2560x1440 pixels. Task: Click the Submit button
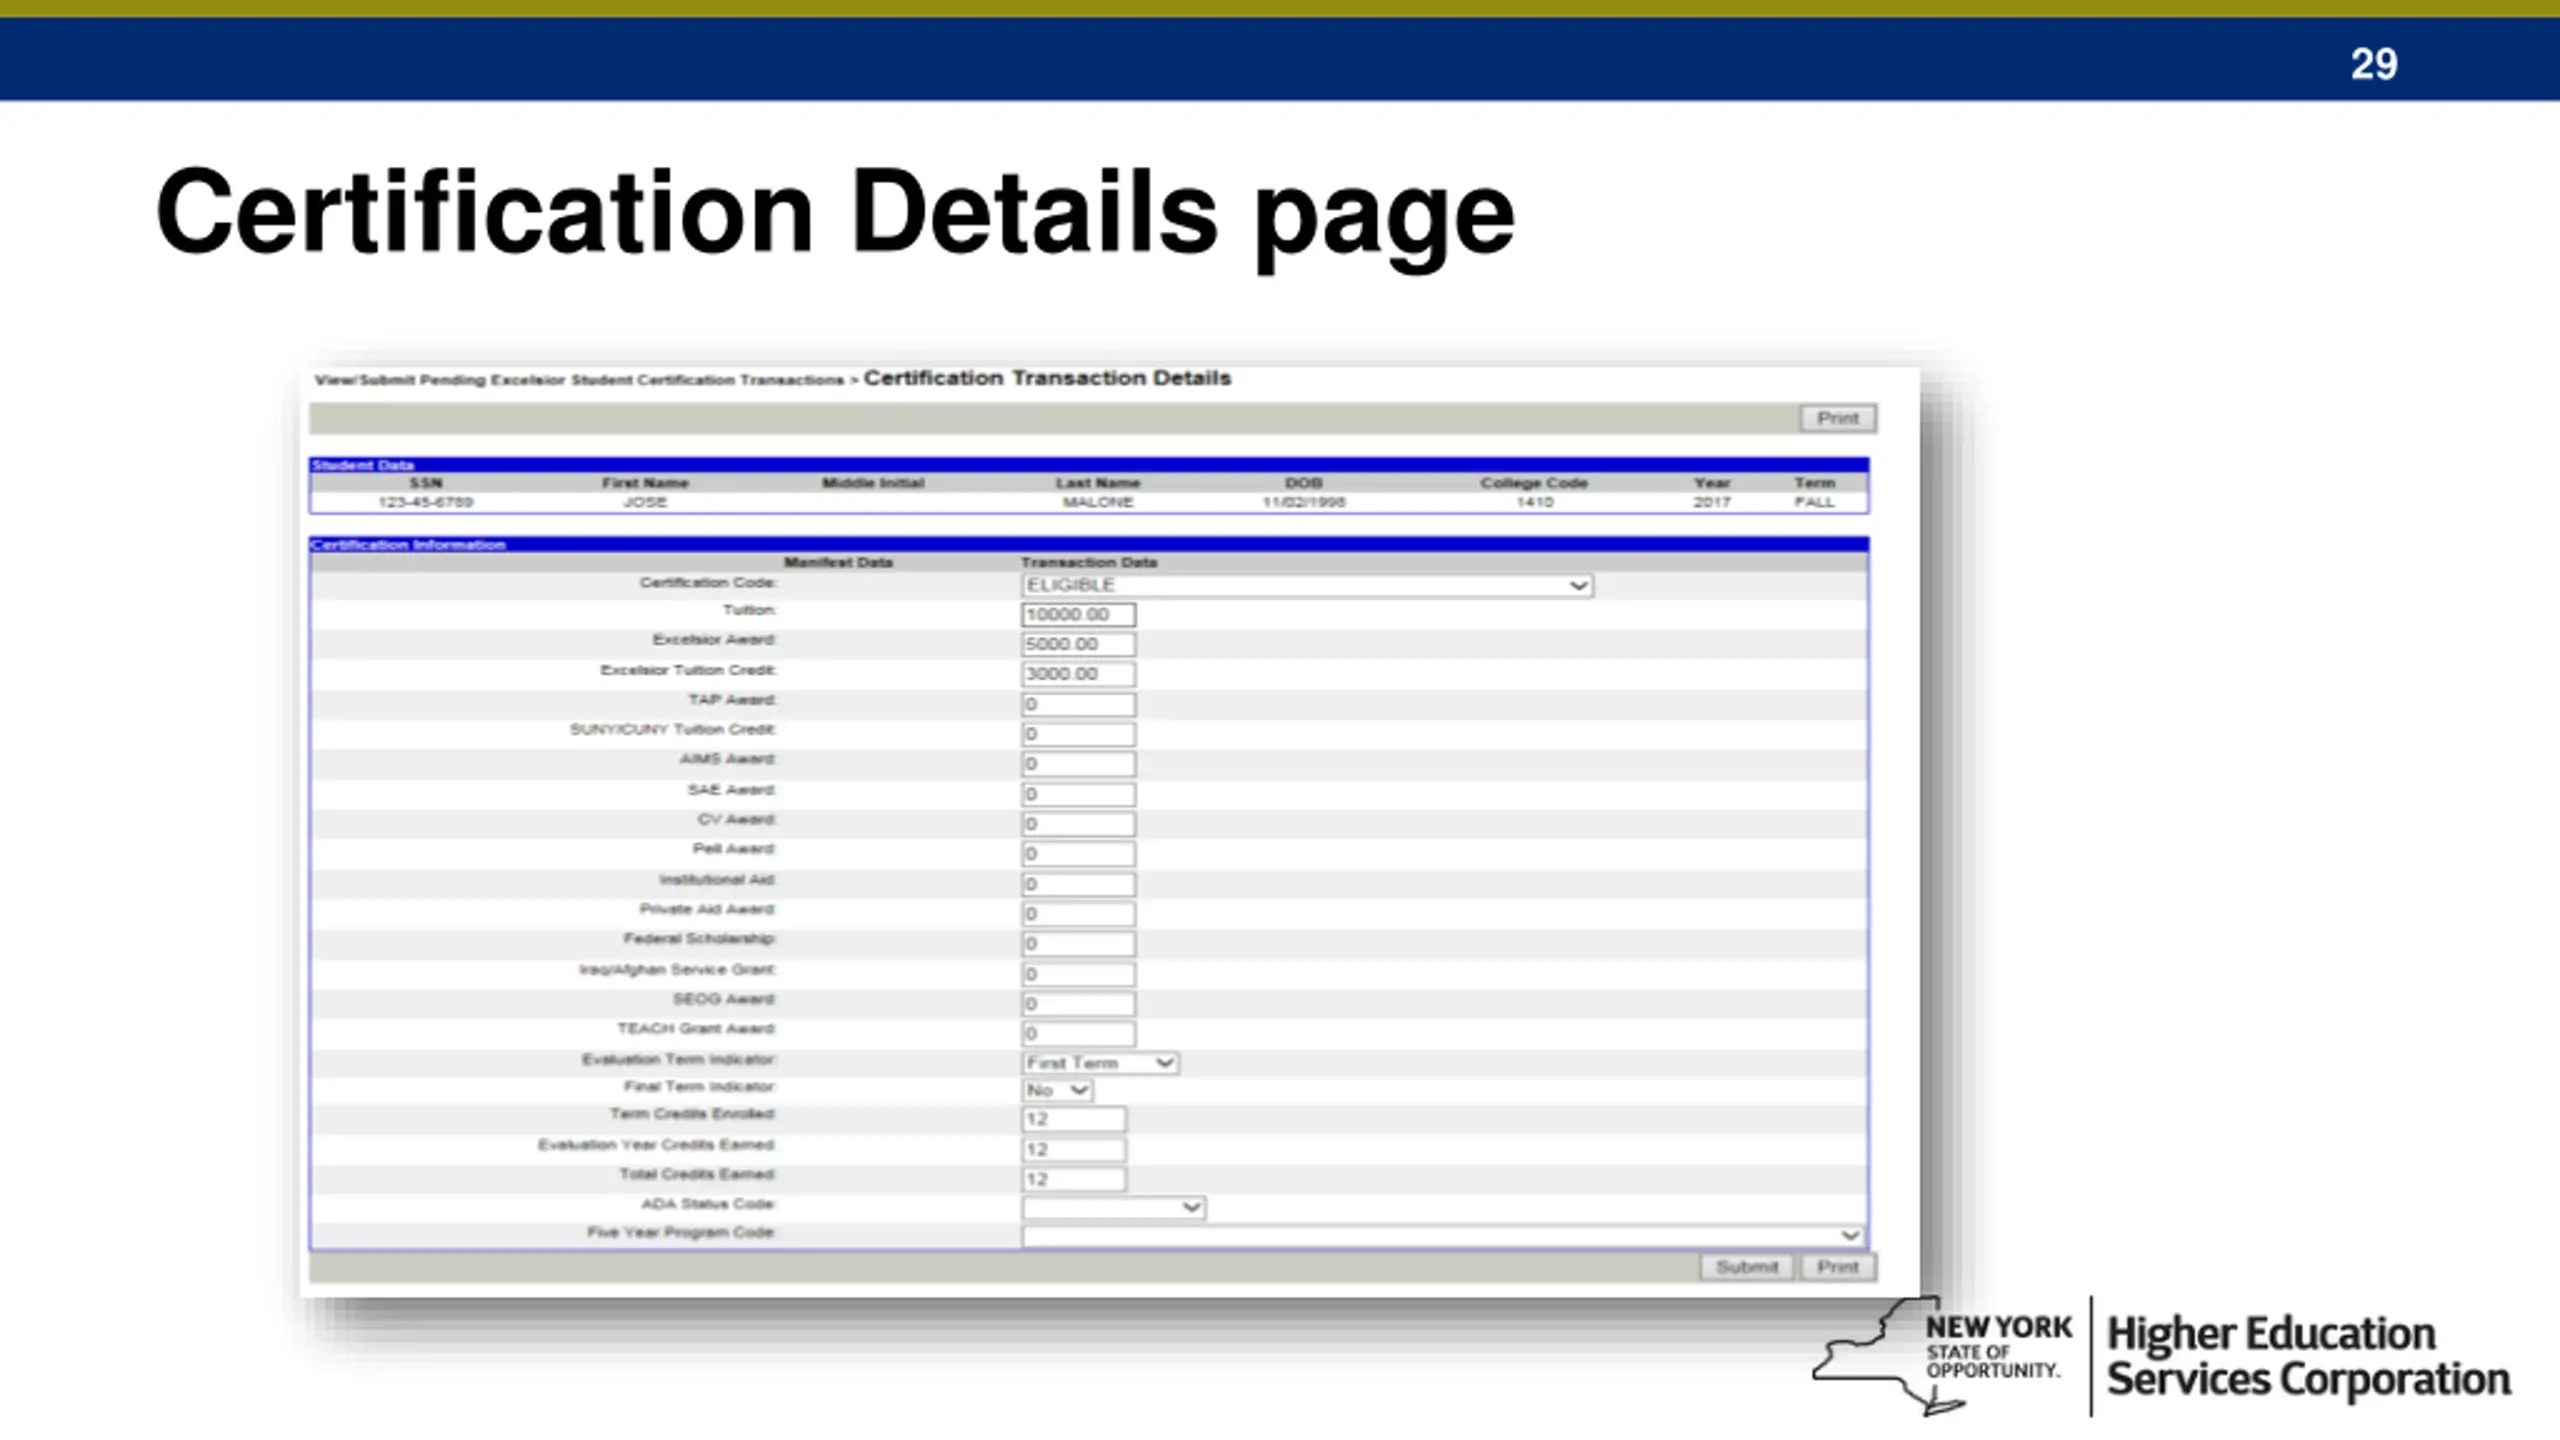point(1746,1267)
